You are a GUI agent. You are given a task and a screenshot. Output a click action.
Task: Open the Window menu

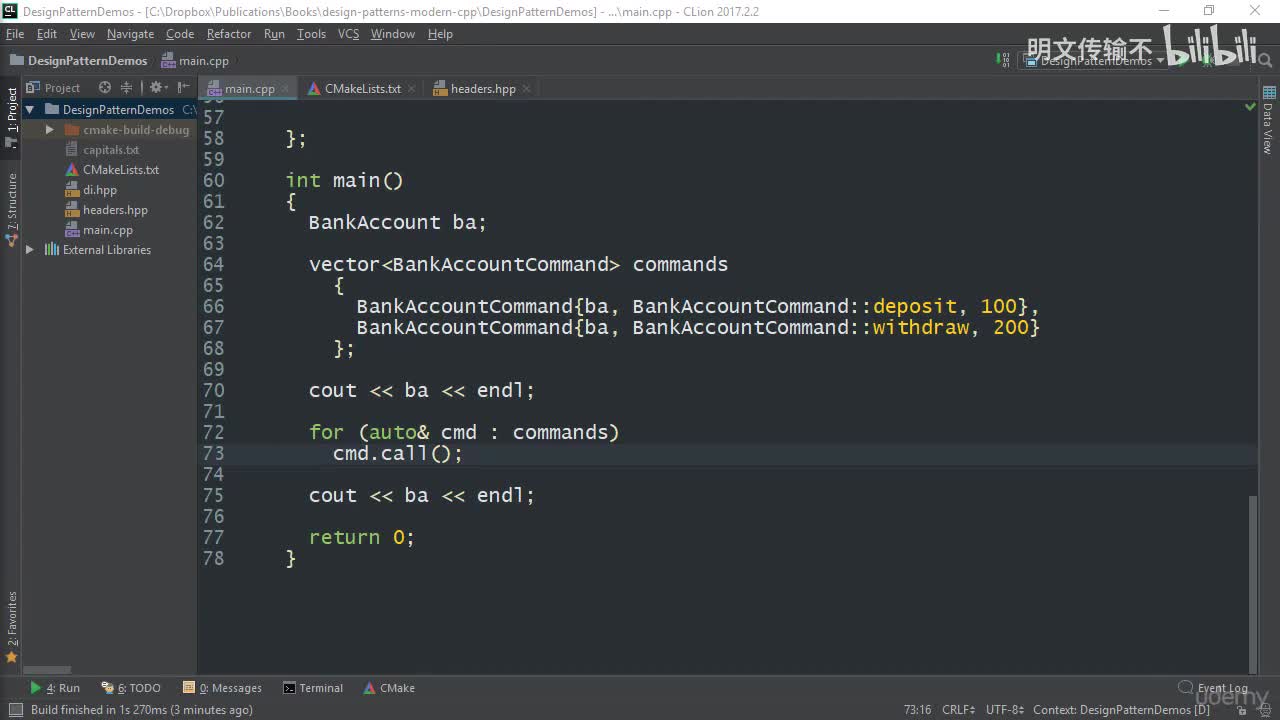click(x=393, y=34)
